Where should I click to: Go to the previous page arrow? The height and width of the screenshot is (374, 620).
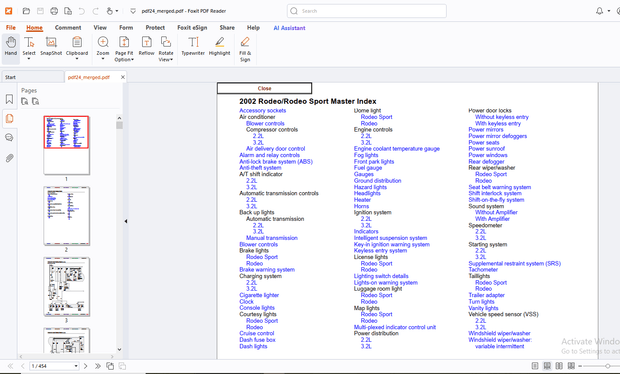click(23, 366)
